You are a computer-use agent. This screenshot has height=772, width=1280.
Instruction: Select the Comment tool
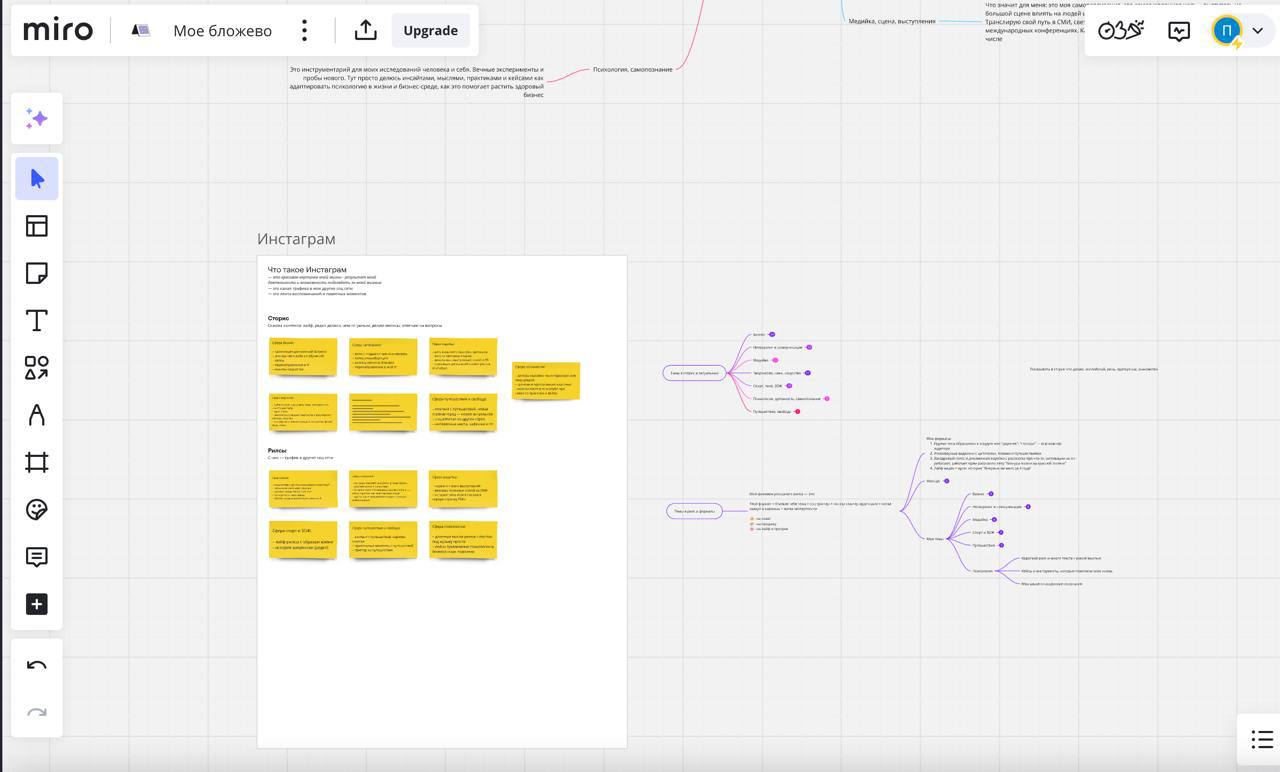coord(37,557)
